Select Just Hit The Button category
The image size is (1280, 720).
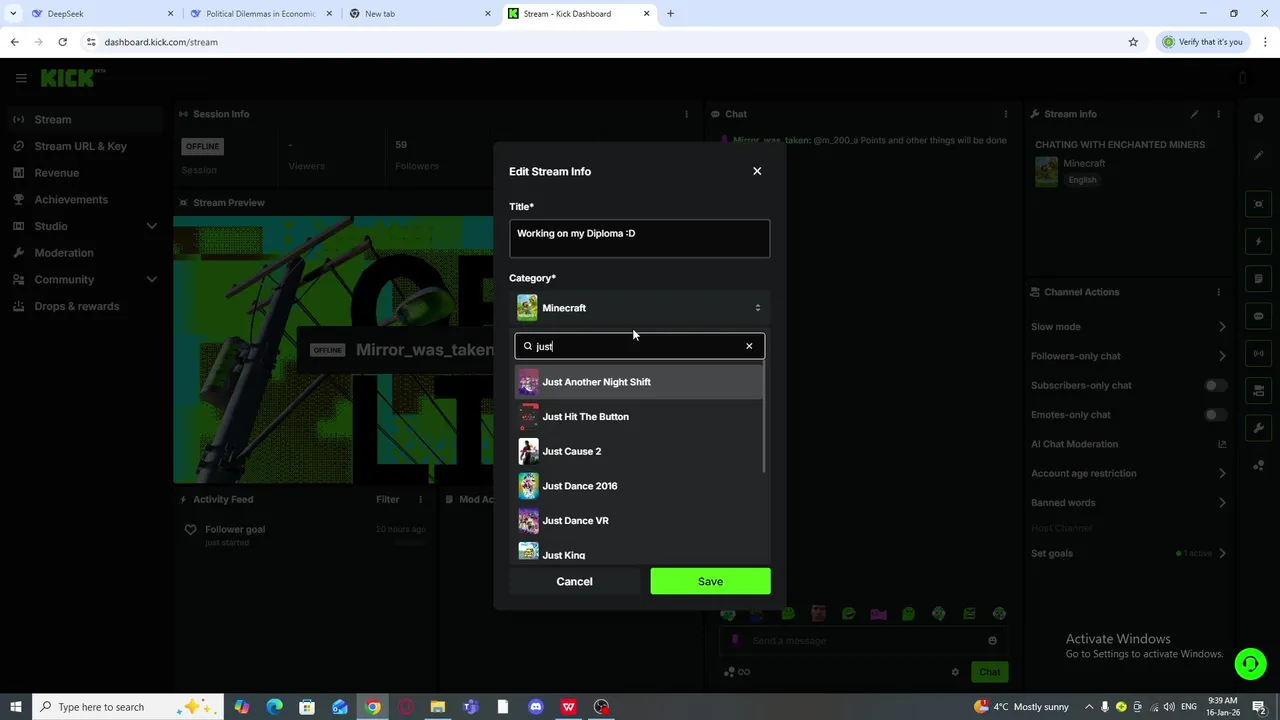[639, 417]
